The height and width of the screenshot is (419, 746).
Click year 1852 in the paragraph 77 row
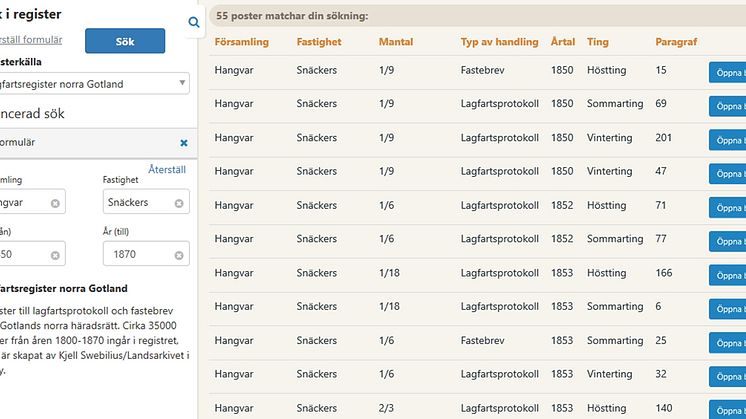(x=562, y=239)
